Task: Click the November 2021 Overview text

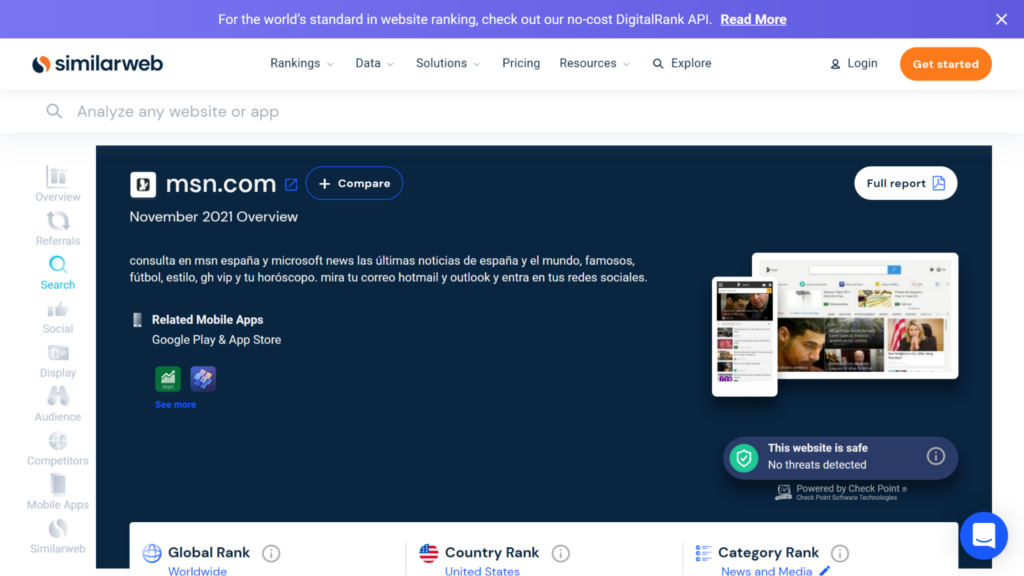Action: [214, 217]
